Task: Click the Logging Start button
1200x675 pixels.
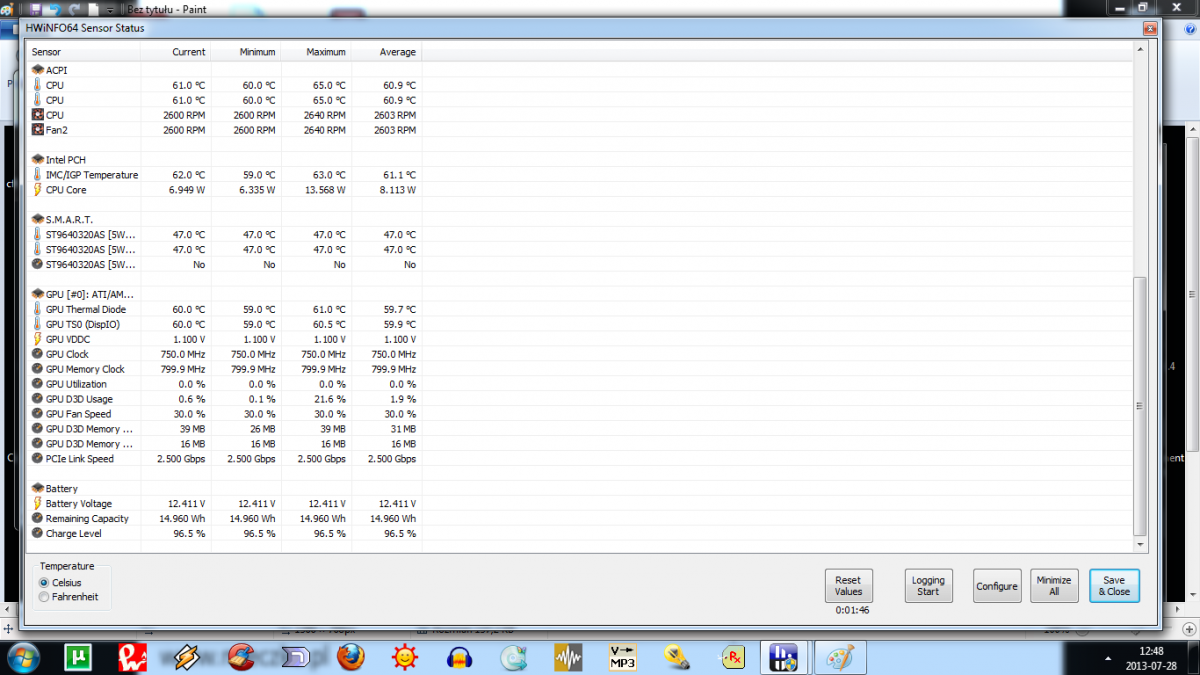Action: point(928,586)
